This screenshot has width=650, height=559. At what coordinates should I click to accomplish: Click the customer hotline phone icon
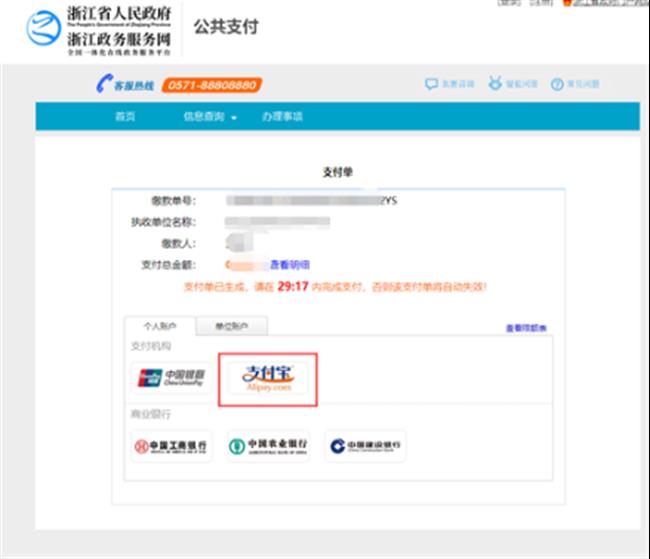point(103,85)
